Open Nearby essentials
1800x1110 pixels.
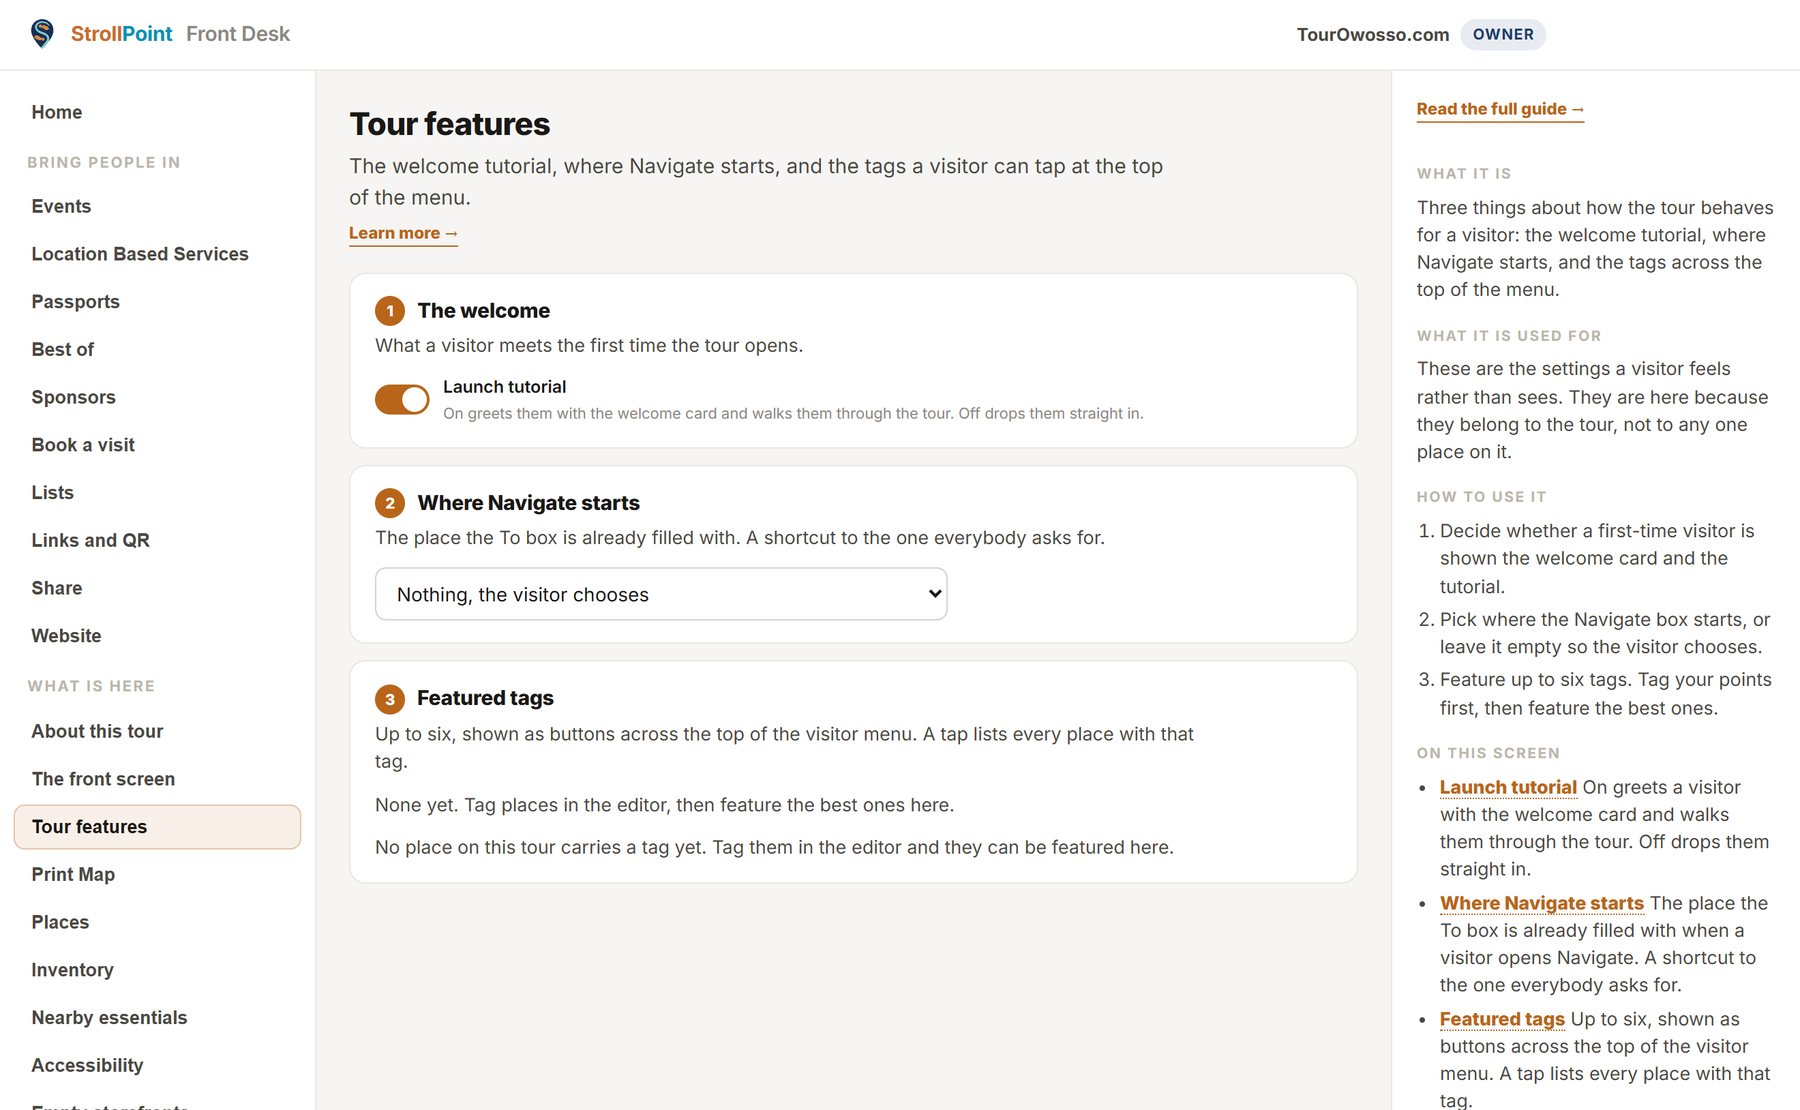109,1017
